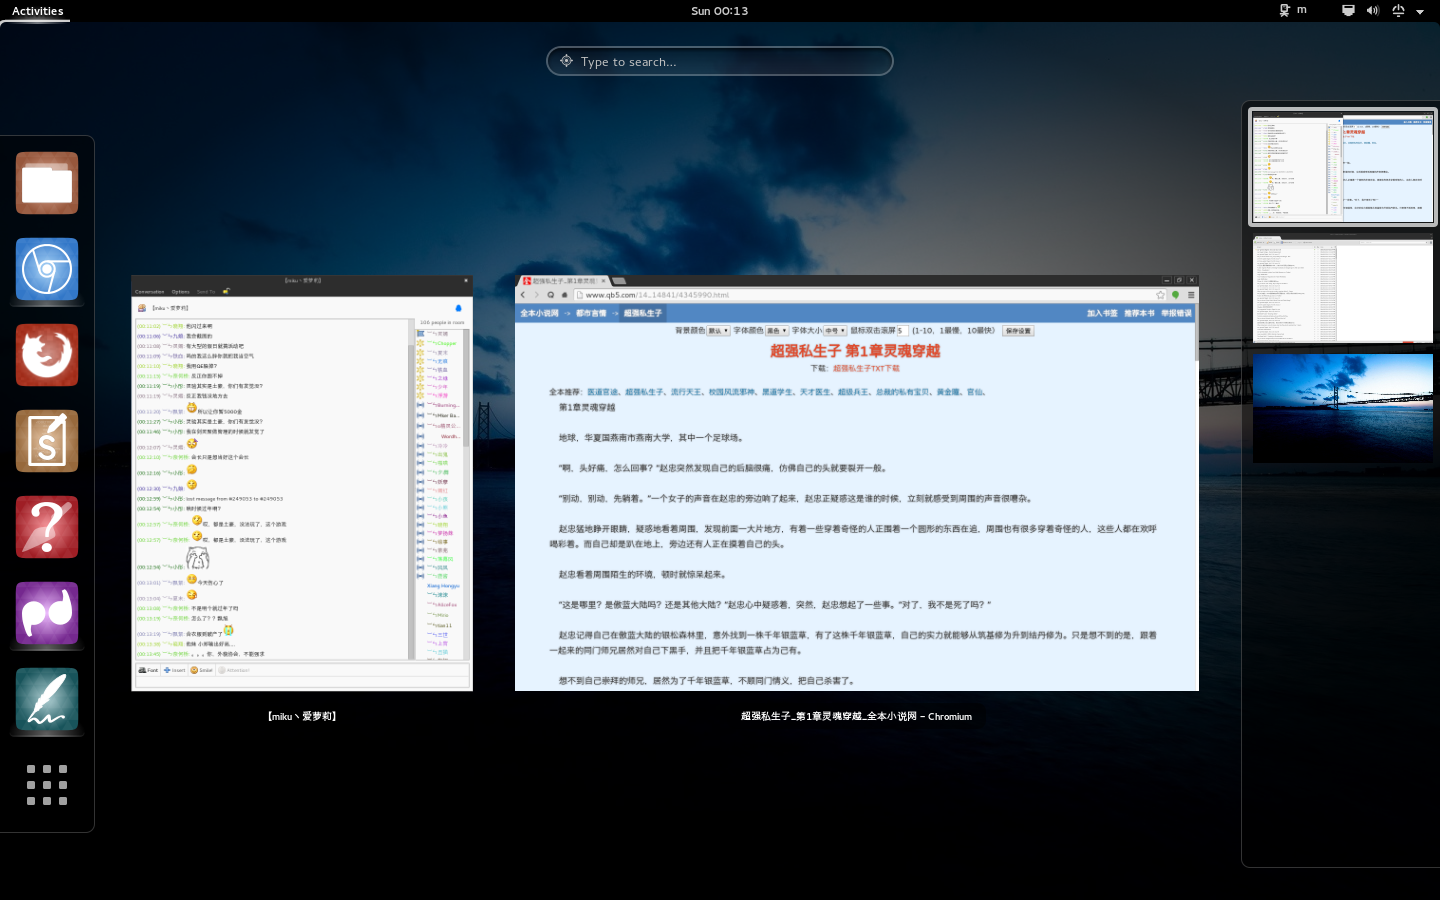Click the green extension icon in Chromium
The width and height of the screenshot is (1440, 900).
(x=1176, y=295)
